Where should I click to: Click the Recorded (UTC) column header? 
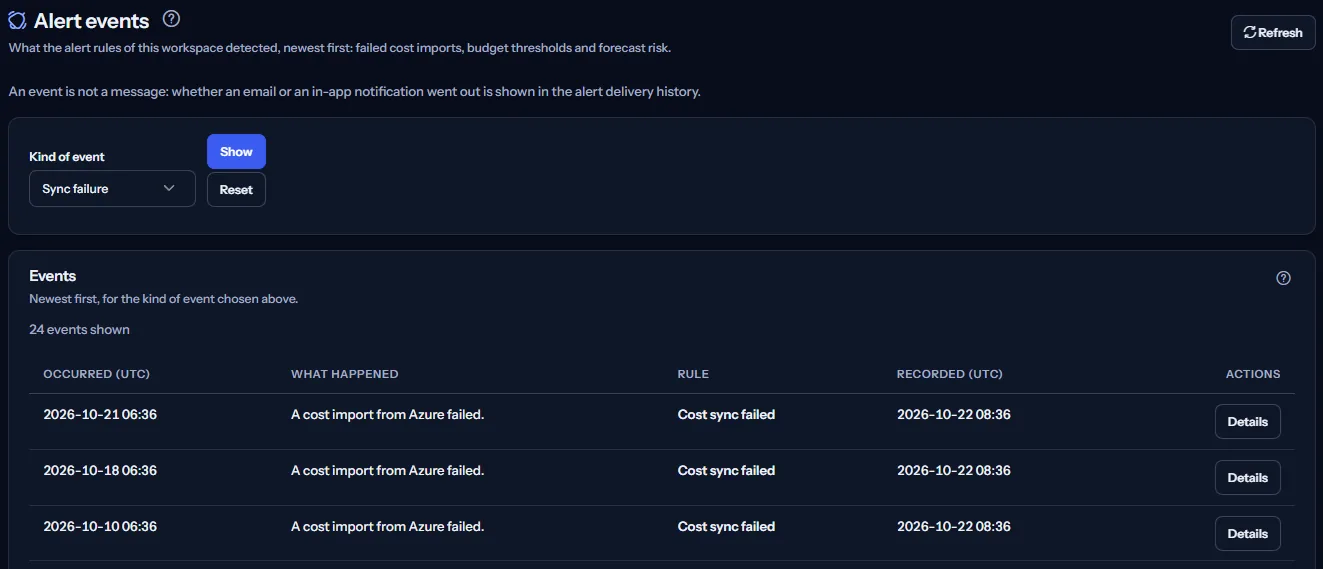point(950,374)
